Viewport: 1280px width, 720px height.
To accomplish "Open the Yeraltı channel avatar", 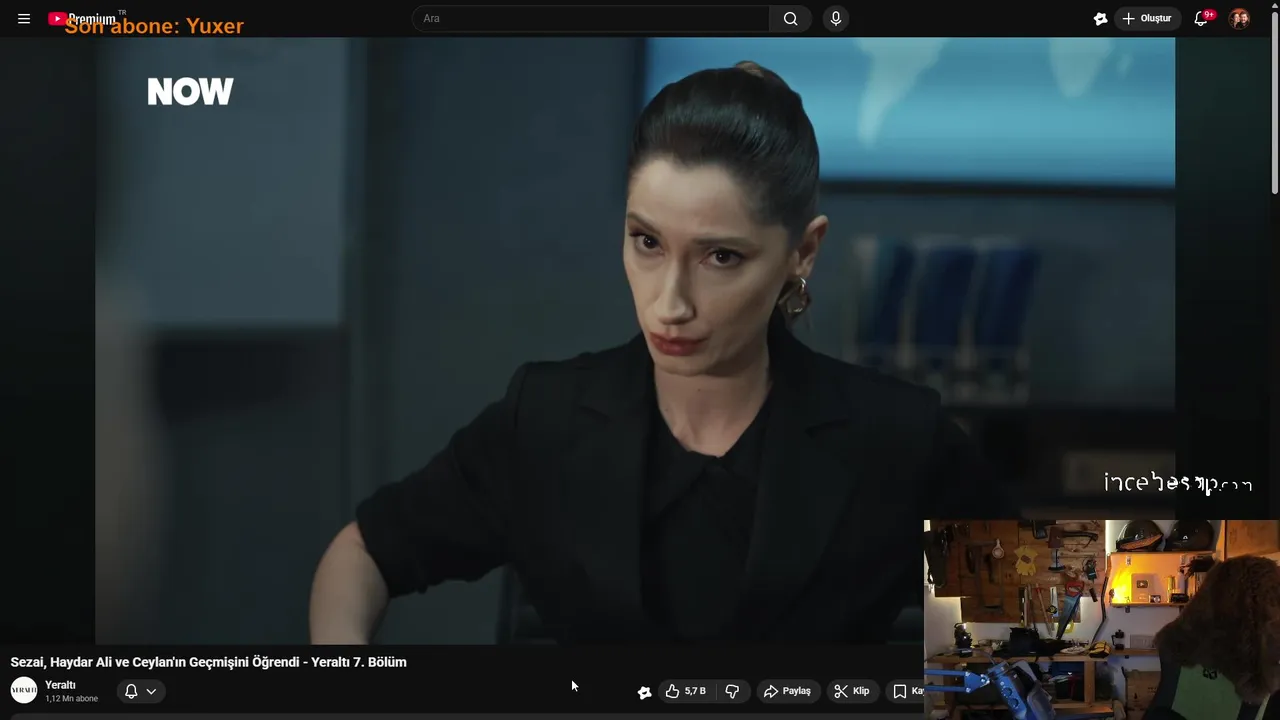I will (x=24, y=690).
